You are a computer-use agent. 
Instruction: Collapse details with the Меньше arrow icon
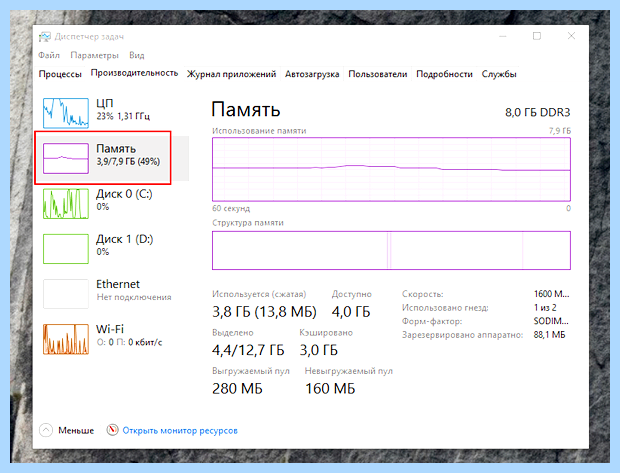(x=46, y=430)
